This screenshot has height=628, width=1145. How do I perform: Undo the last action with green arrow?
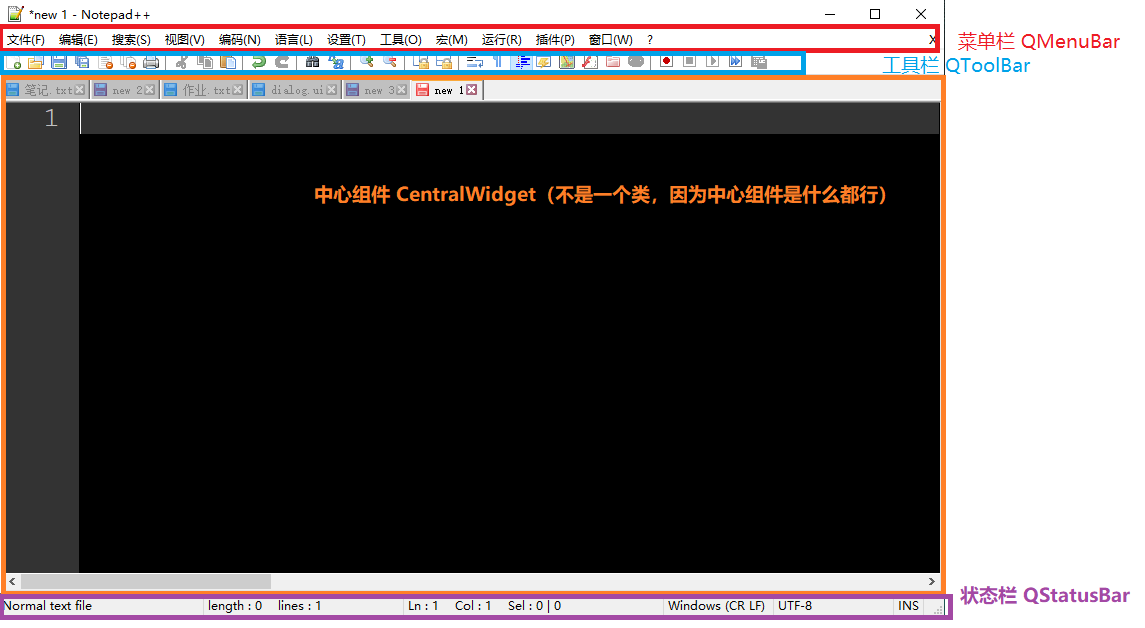[259, 63]
